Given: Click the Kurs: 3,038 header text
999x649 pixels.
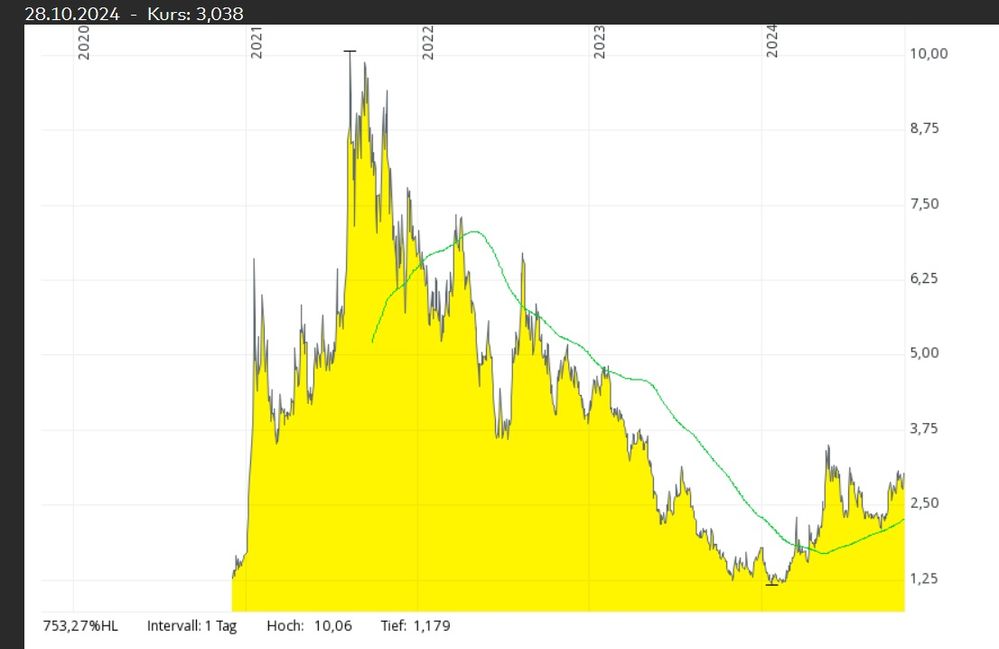Looking at the screenshot, I should click(x=195, y=13).
